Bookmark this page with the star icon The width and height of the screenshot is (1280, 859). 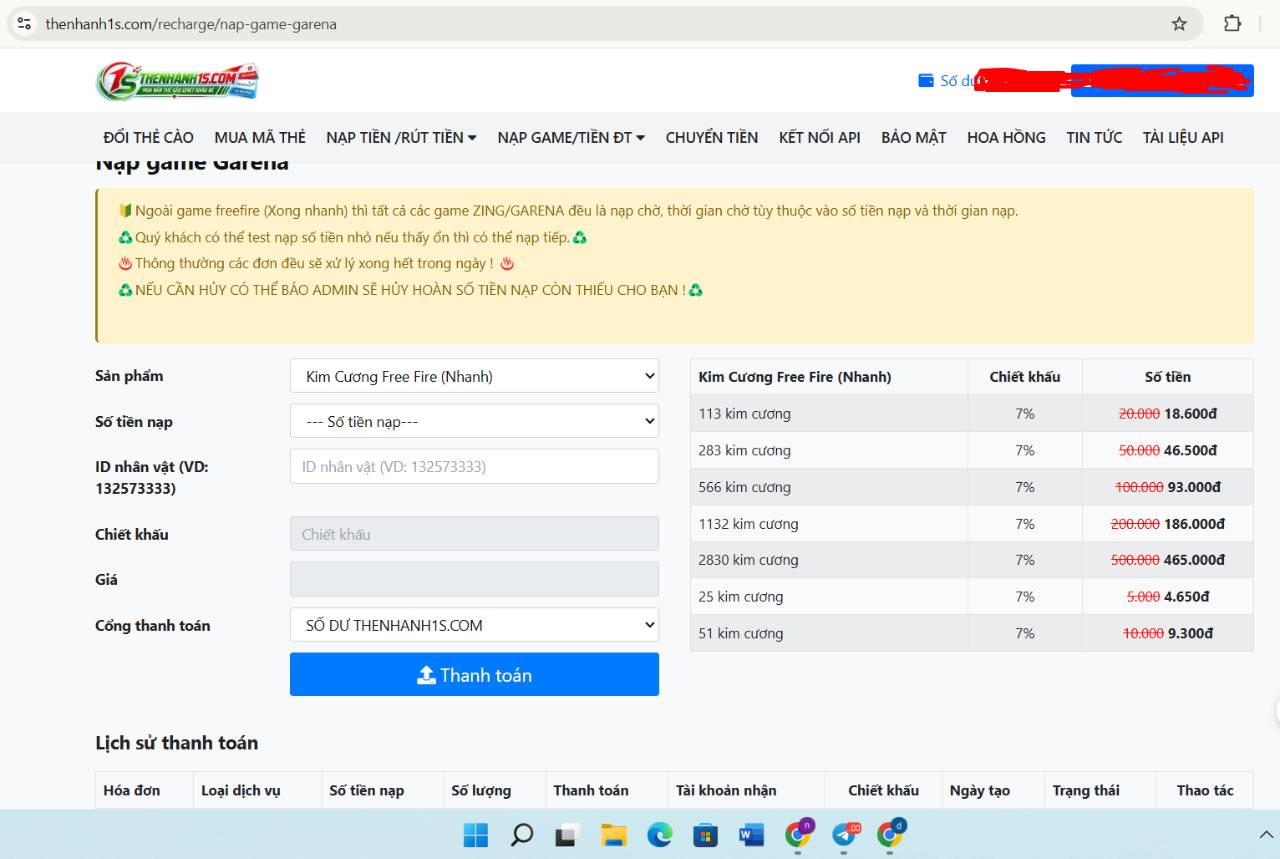(1179, 24)
